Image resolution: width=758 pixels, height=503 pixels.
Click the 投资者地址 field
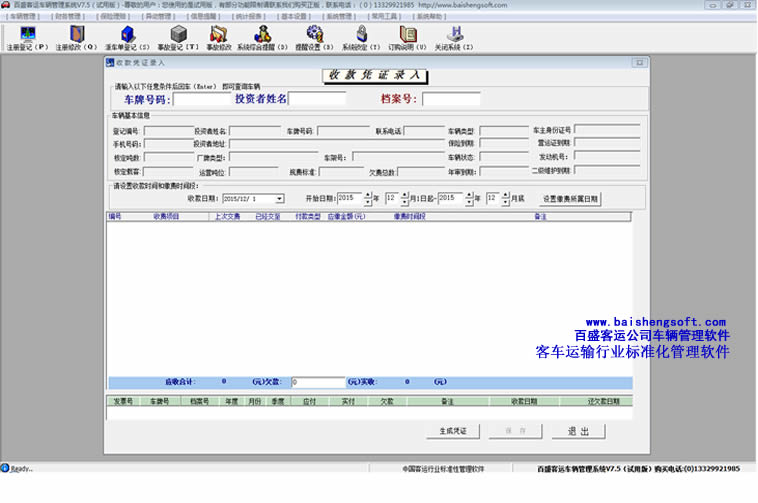tap(336, 144)
